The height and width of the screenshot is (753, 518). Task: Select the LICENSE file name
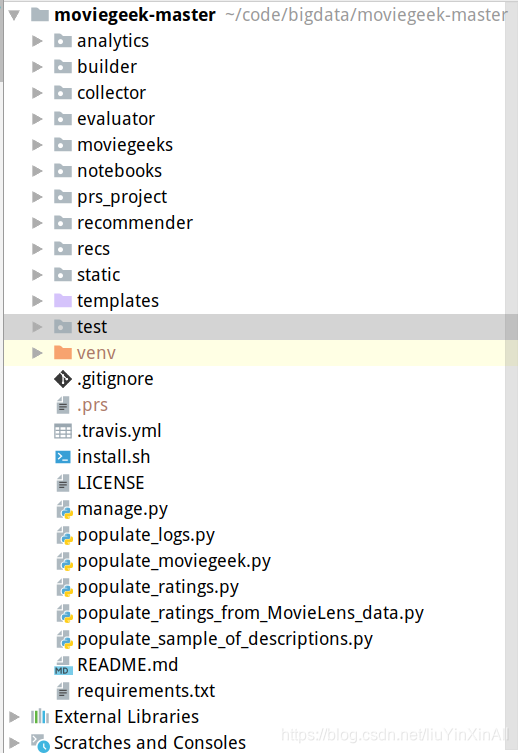(110, 483)
